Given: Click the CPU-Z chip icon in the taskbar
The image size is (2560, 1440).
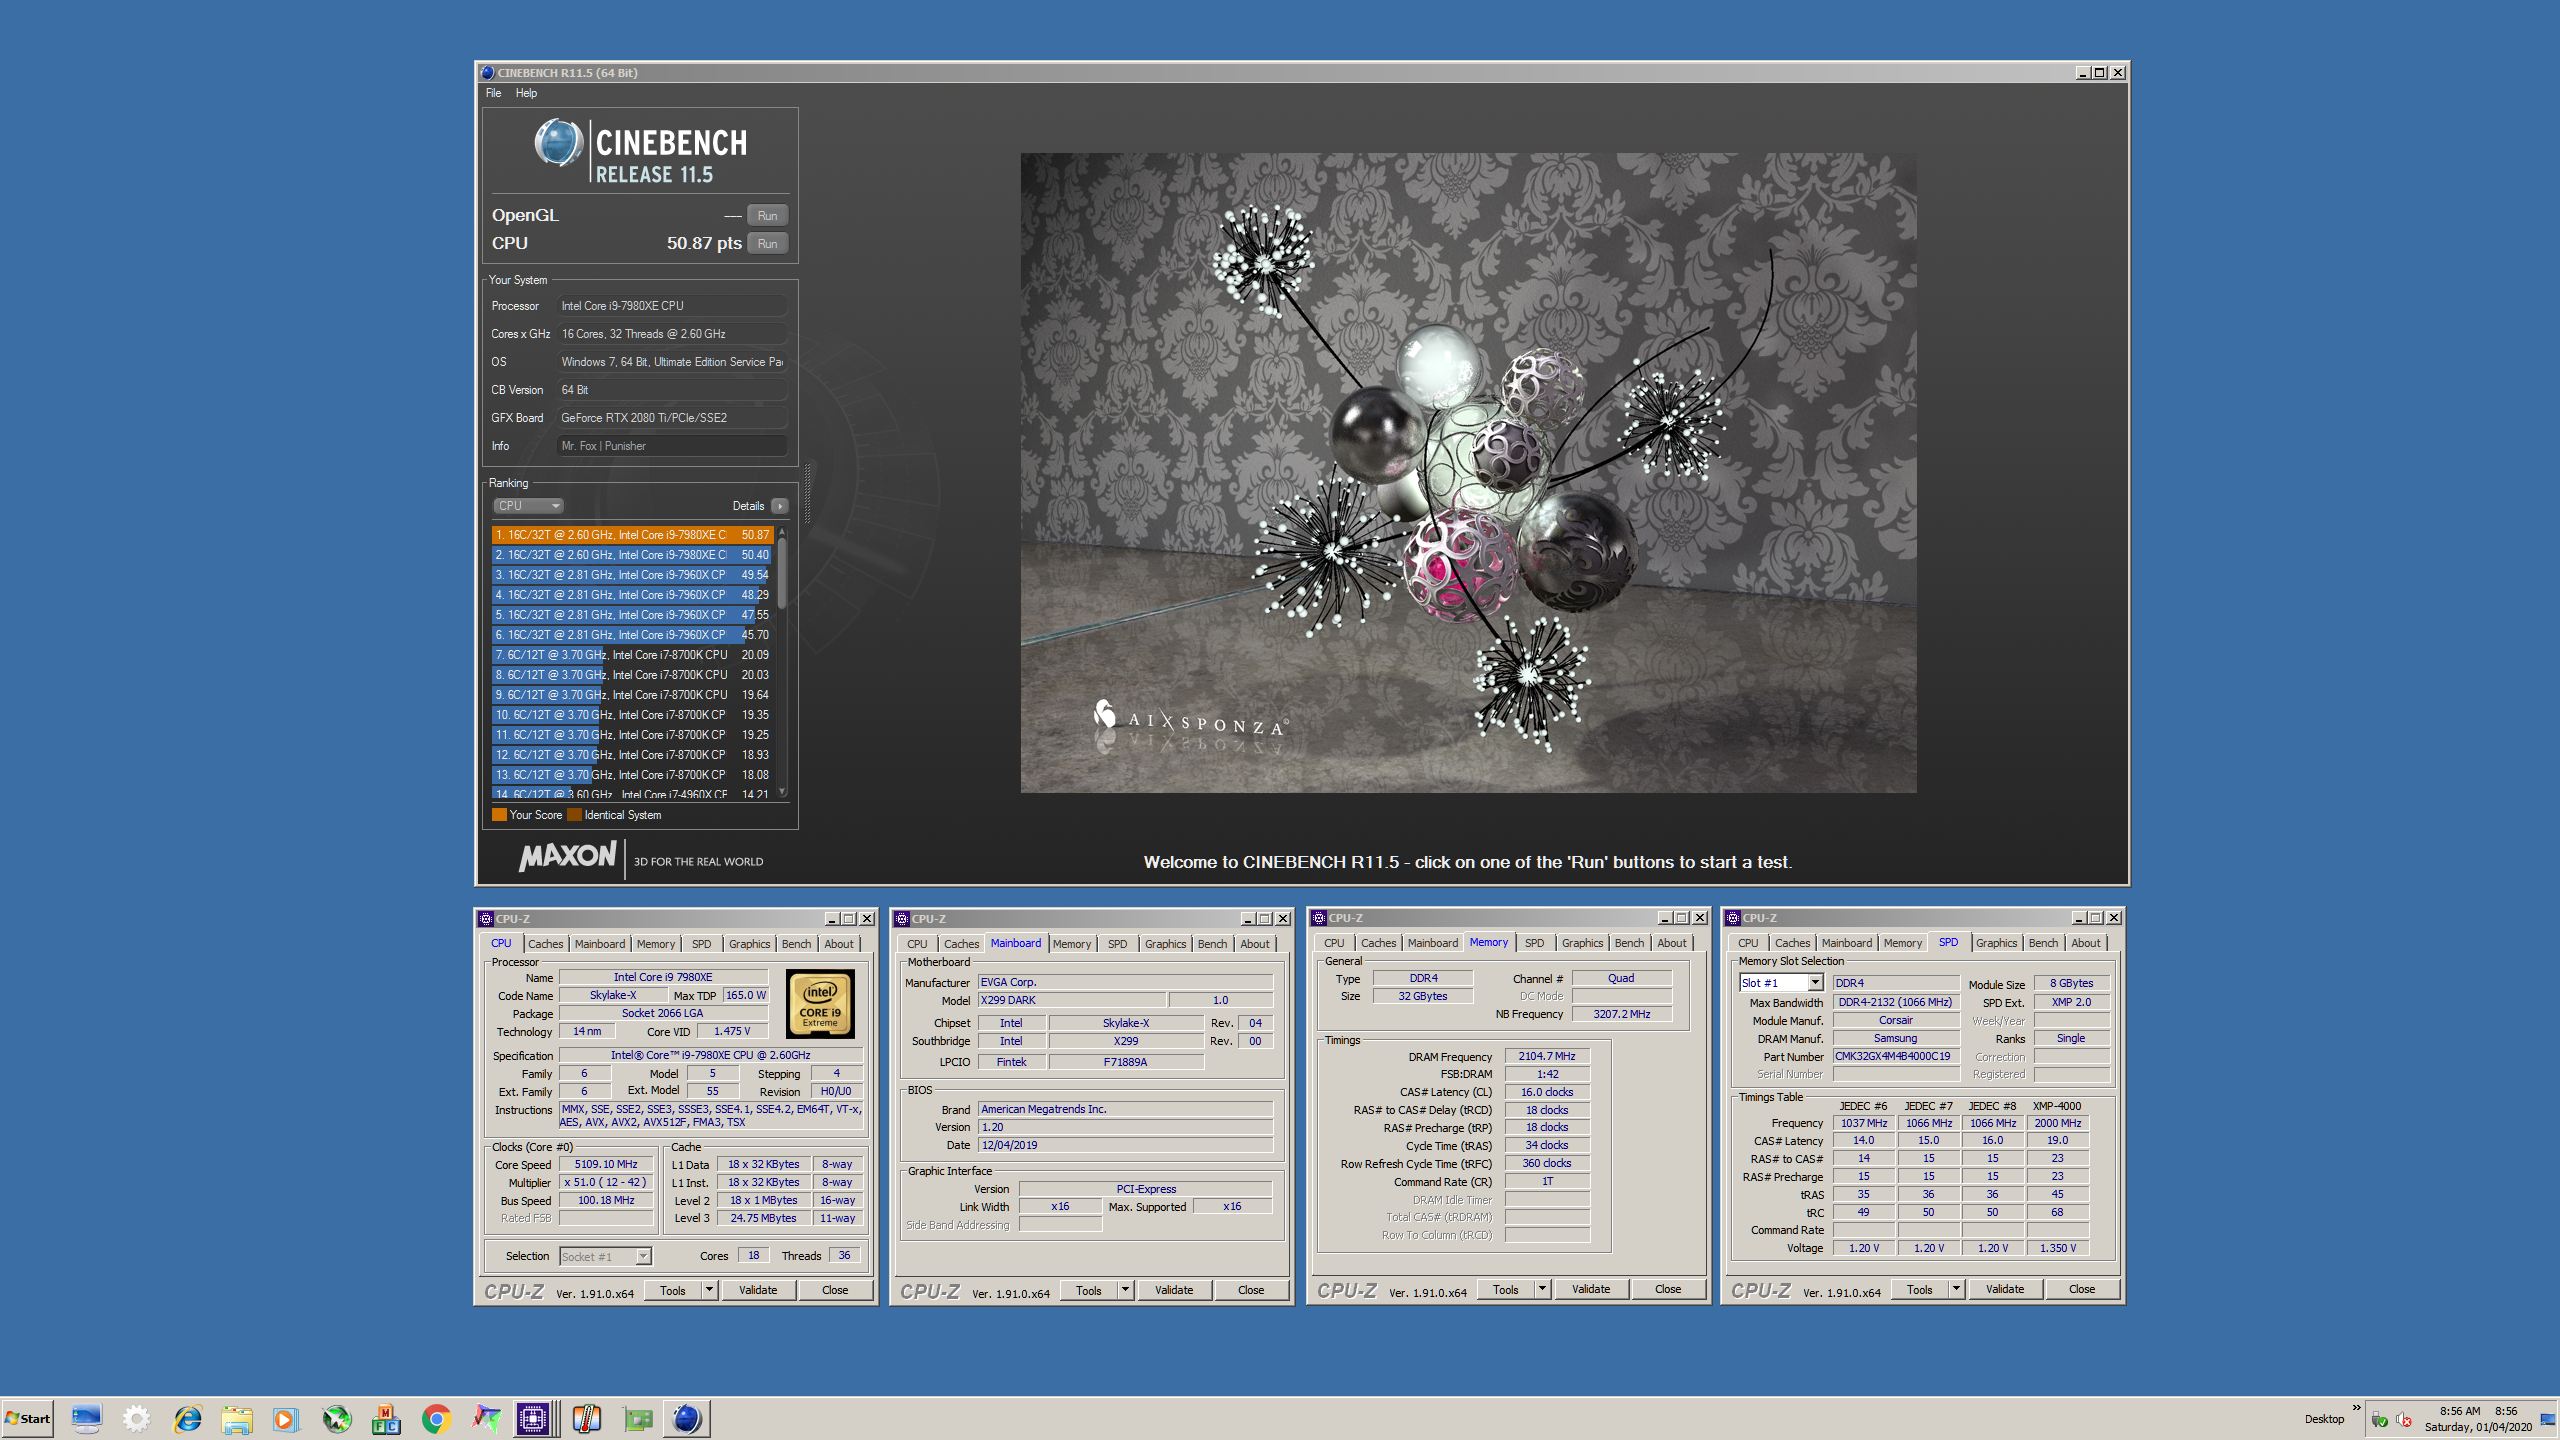Looking at the screenshot, I should pos(533,1418).
